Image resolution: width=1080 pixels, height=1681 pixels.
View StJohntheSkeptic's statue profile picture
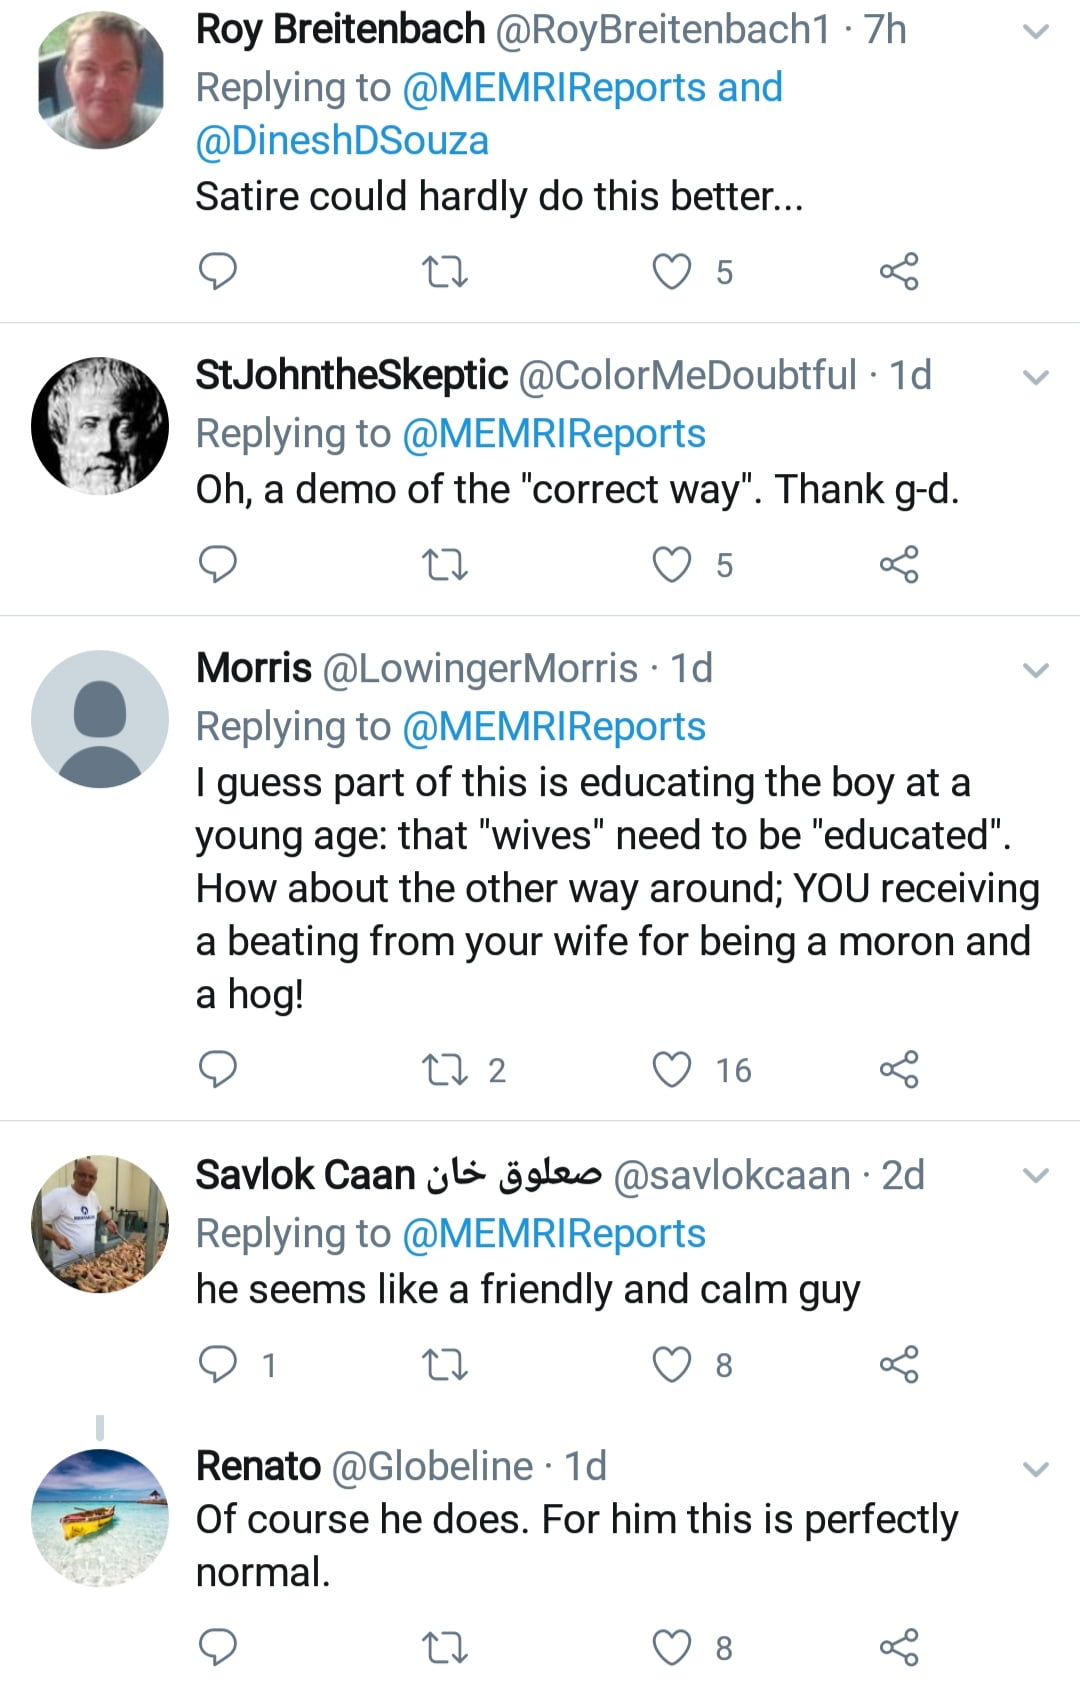pyautogui.click(x=100, y=425)
